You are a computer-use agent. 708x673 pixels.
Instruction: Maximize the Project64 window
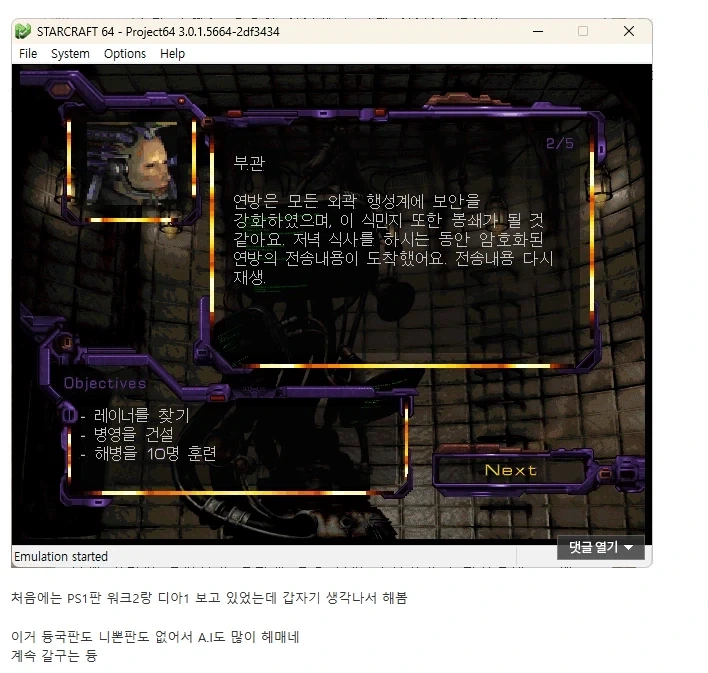583,31
